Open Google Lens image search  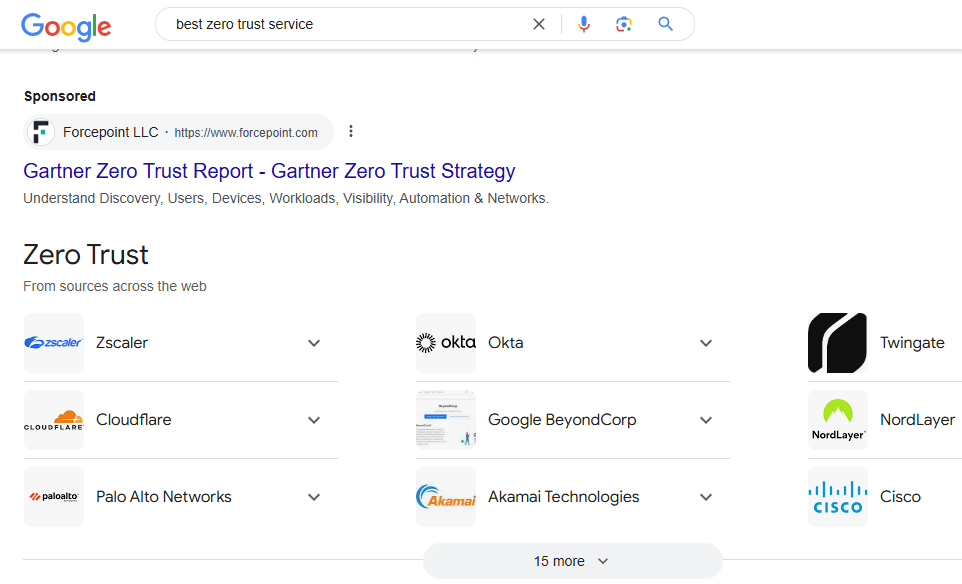(x=624, y=24)
